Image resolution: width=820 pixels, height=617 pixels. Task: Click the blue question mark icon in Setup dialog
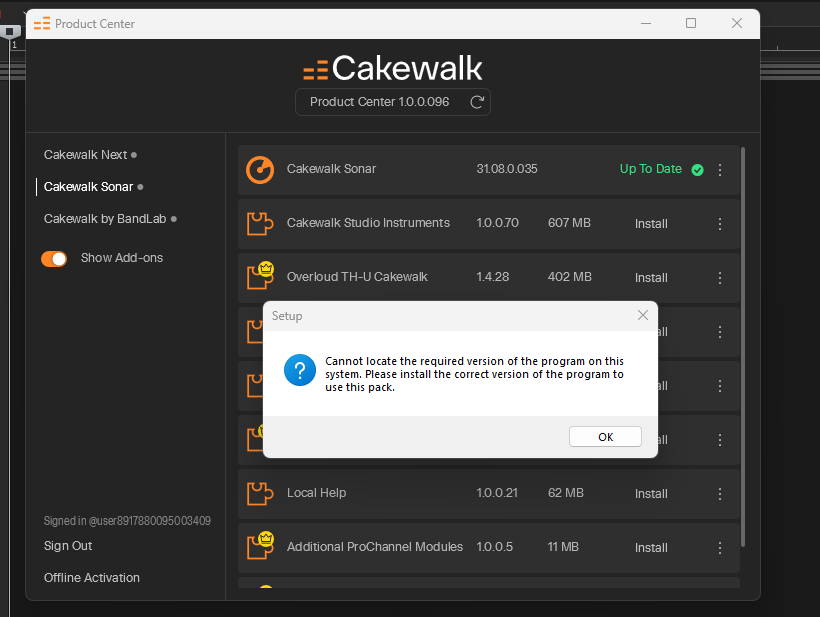(300, 370)
